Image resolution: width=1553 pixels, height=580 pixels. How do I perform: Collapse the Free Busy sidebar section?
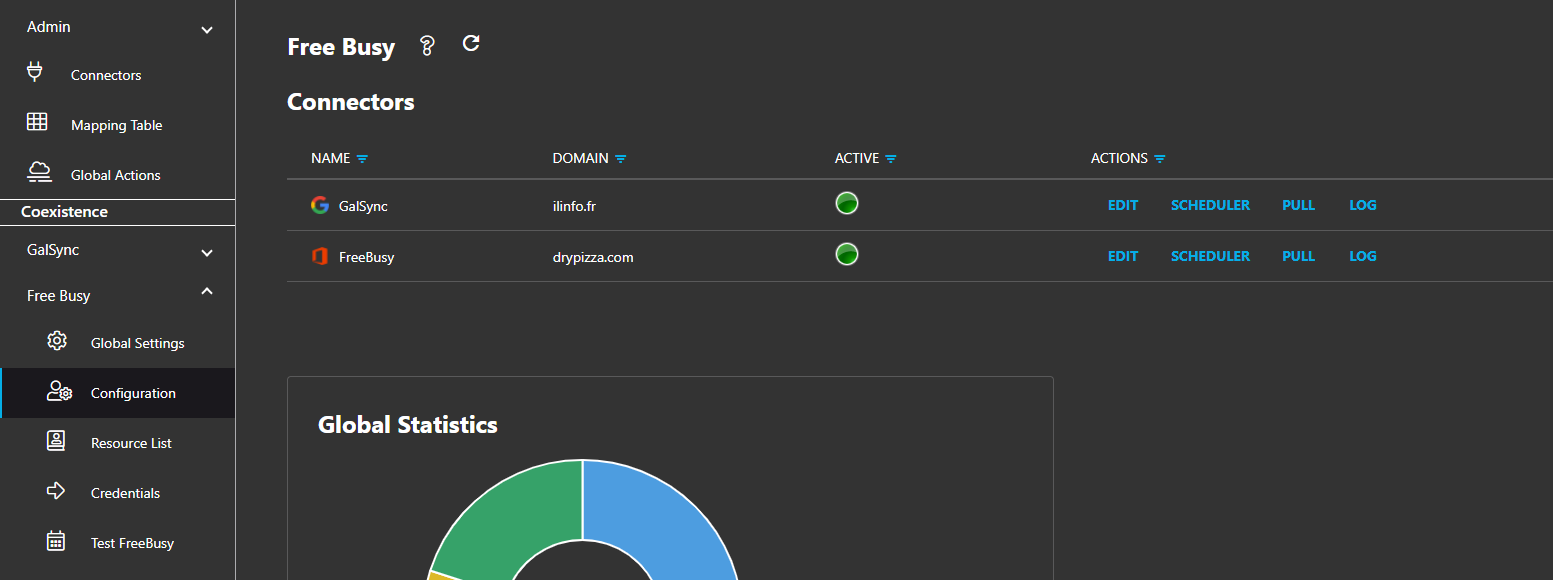tap(207, 291)
